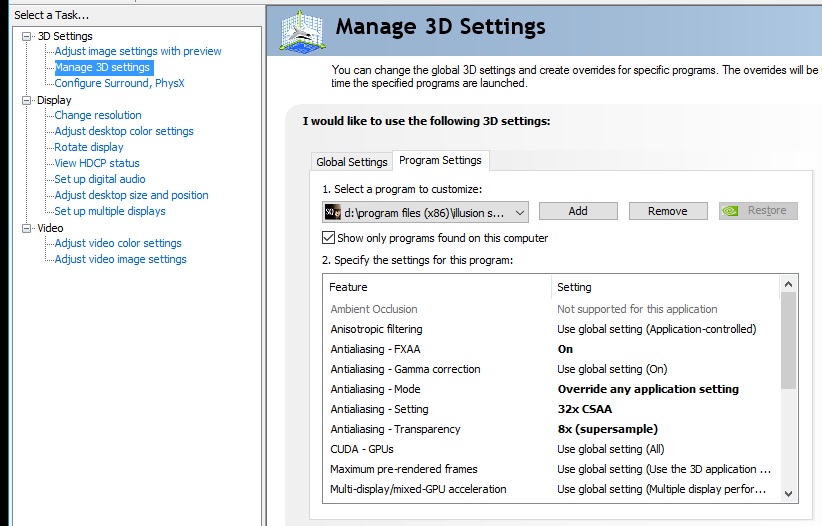Collapse the 3D Settings tree node
The height and width of the screenshot is (526, 822).
[27, 36]
